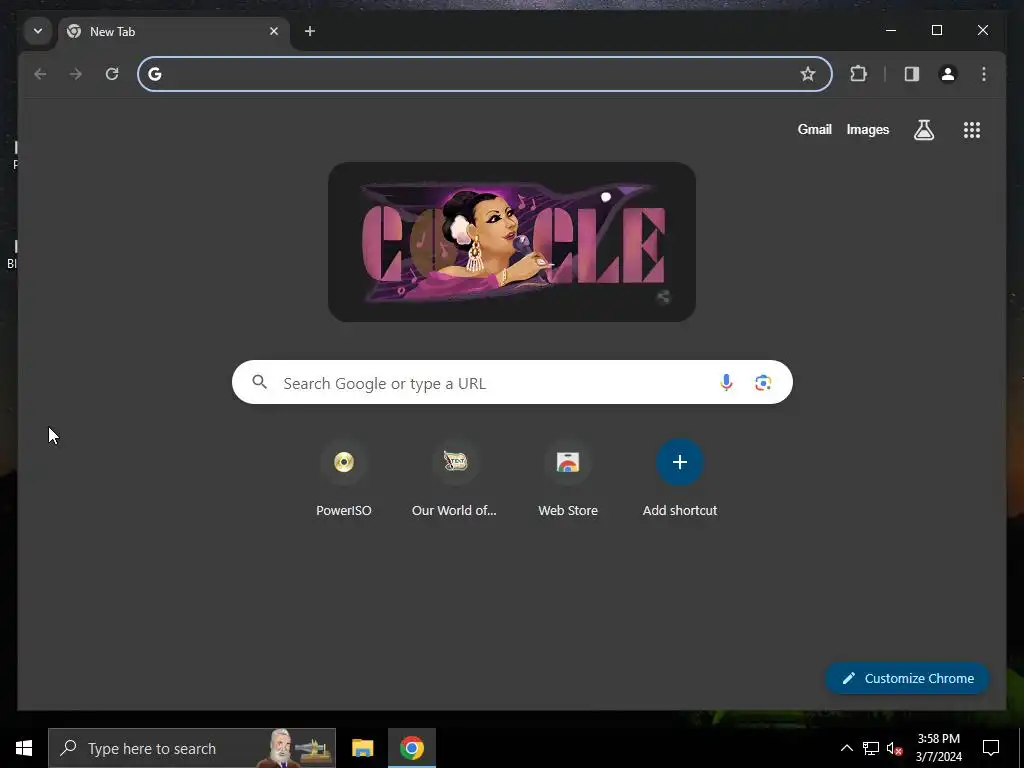1024x768 pixels.
Task: Start voice search with microphone icon
Action: (x=726, y=383)
